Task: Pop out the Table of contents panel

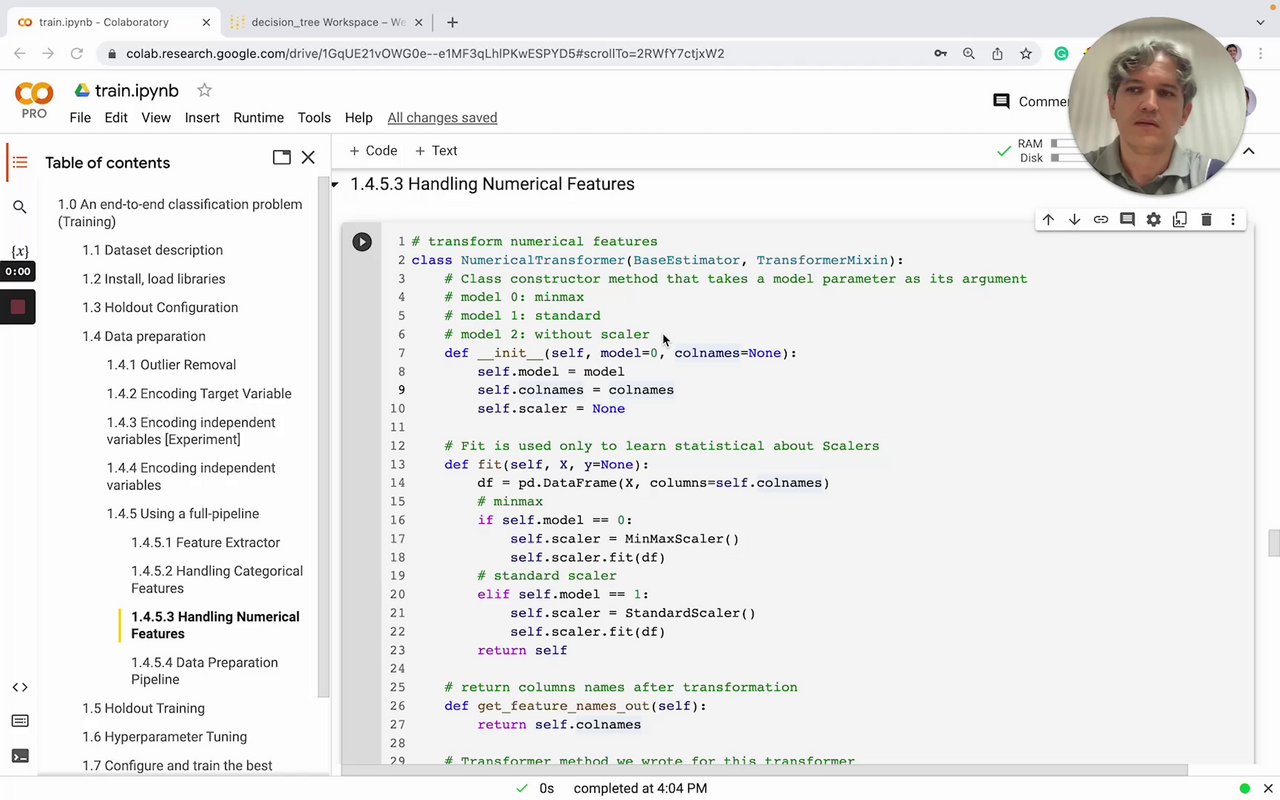Action: [x=282, y=158]
